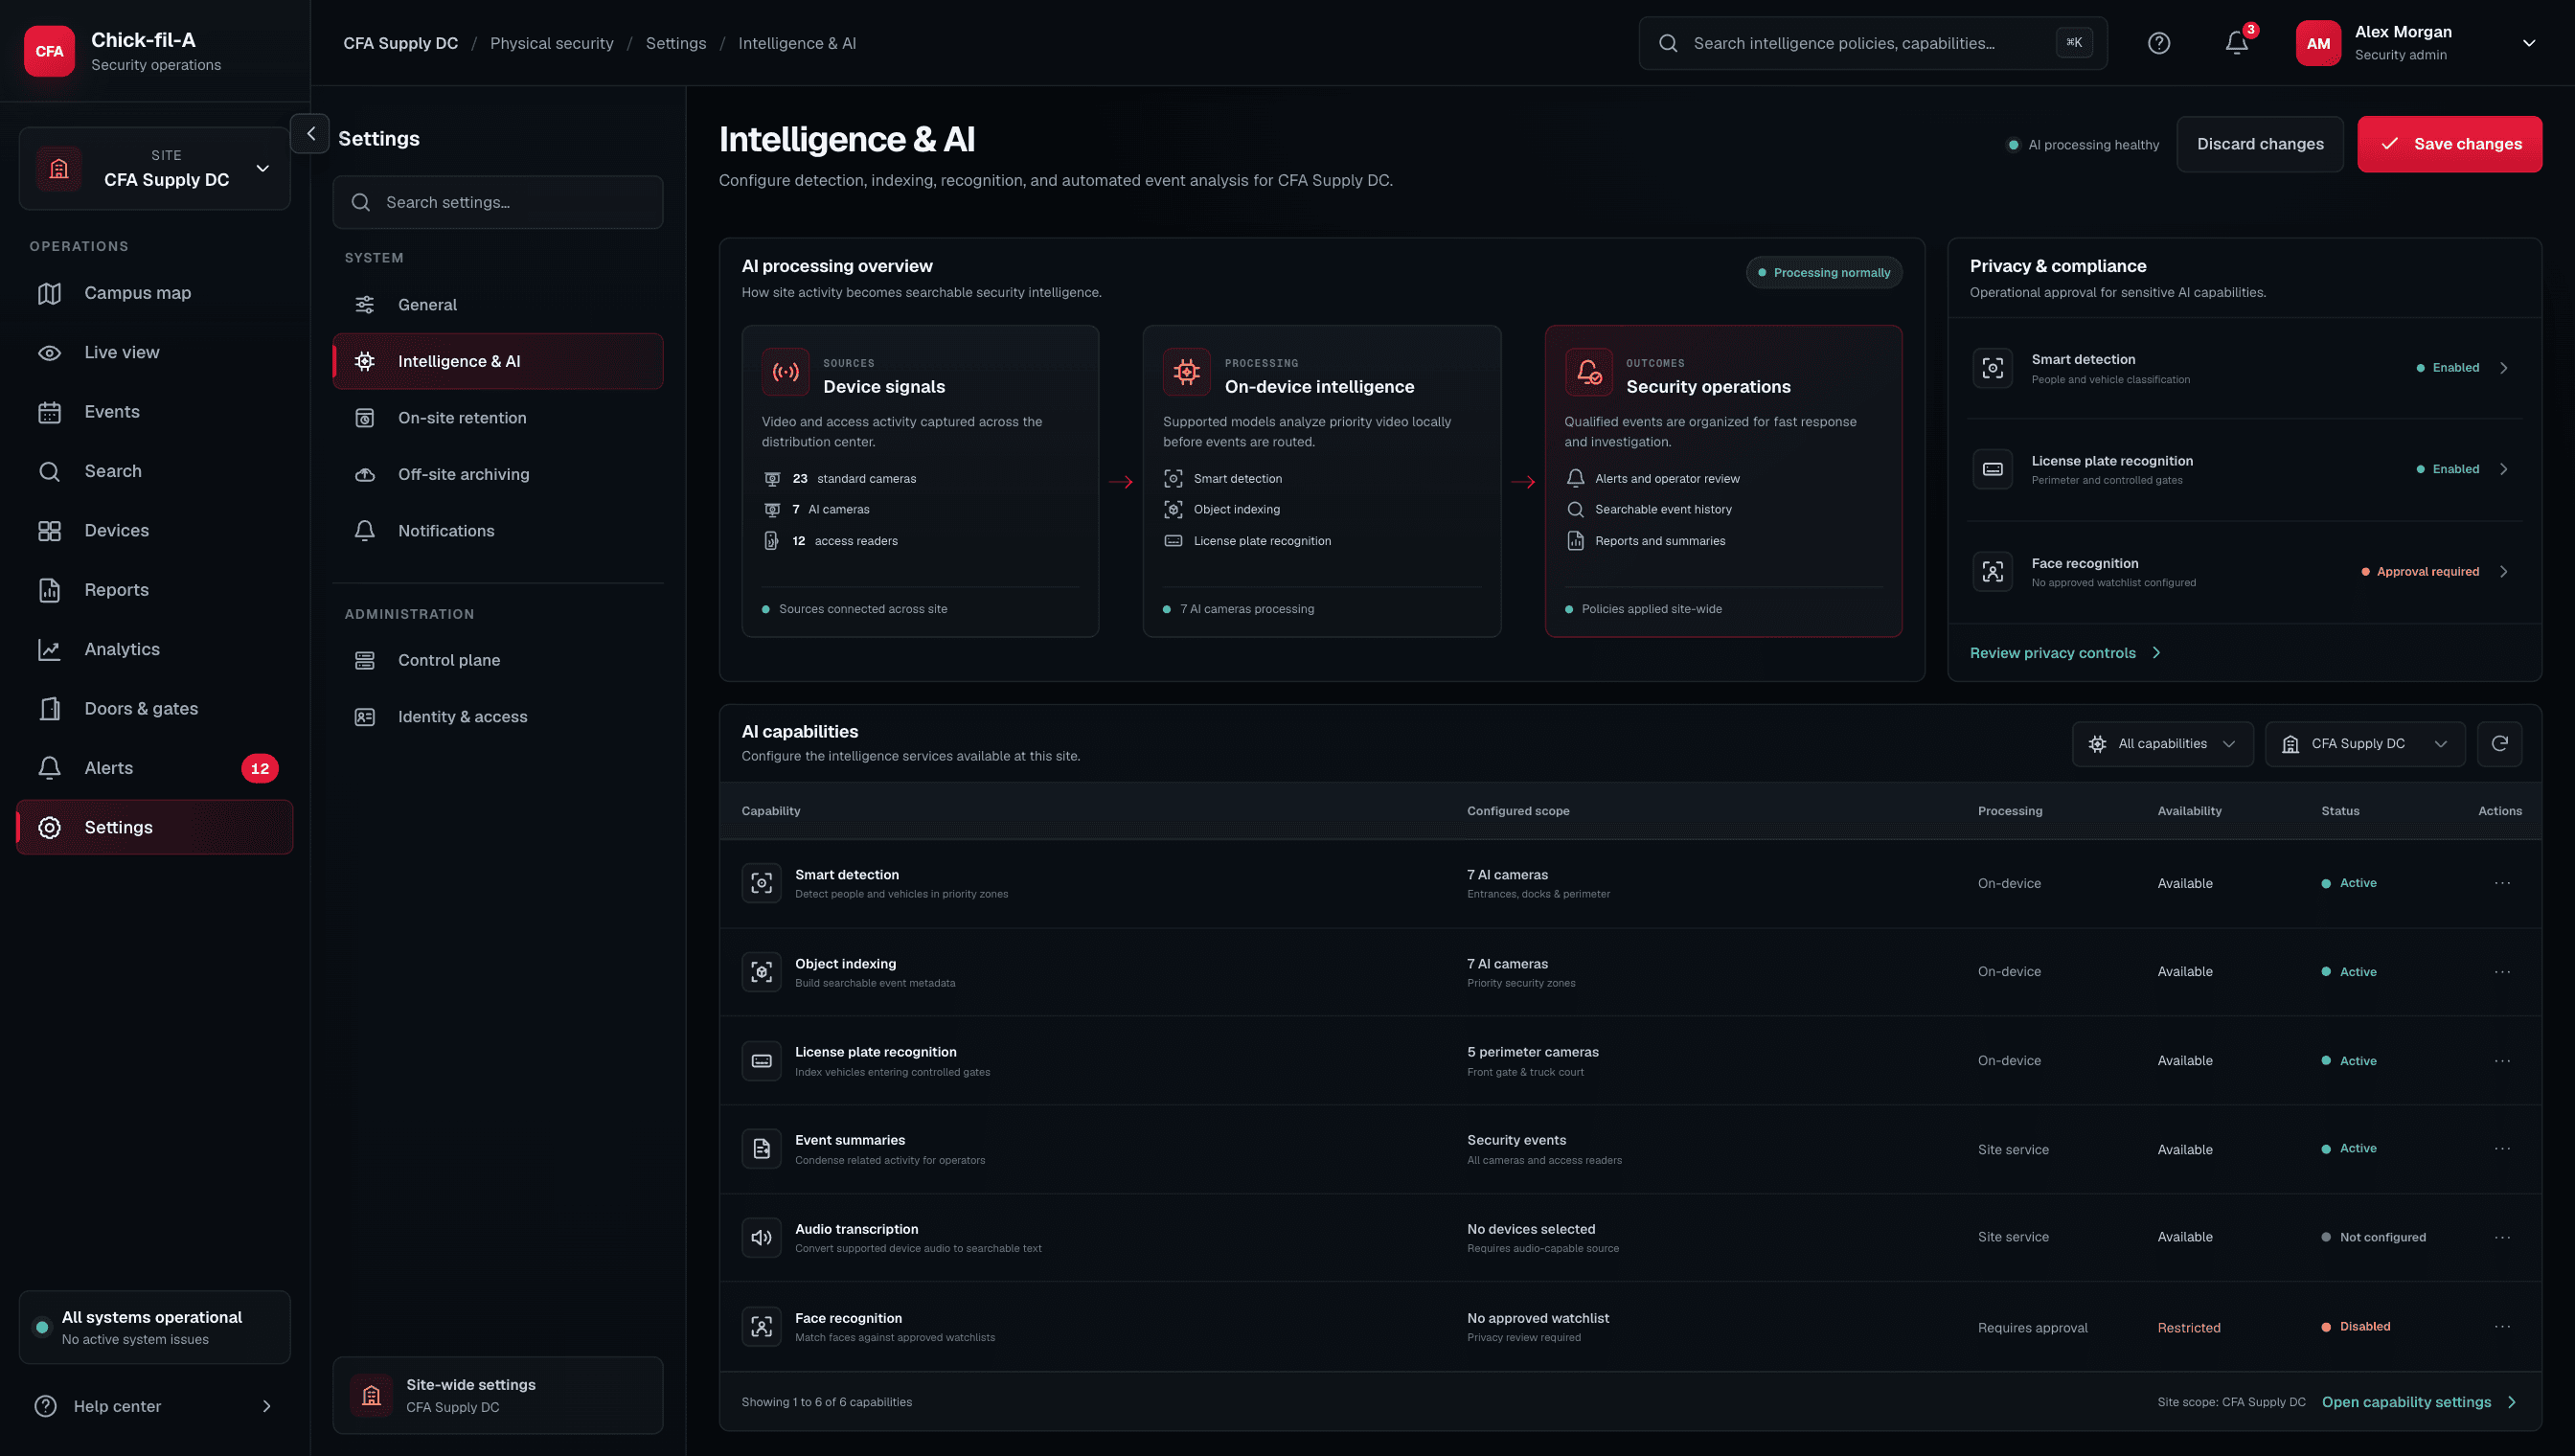
Task: Follow the Review privacy controls link
Action: coord(2065,653)
